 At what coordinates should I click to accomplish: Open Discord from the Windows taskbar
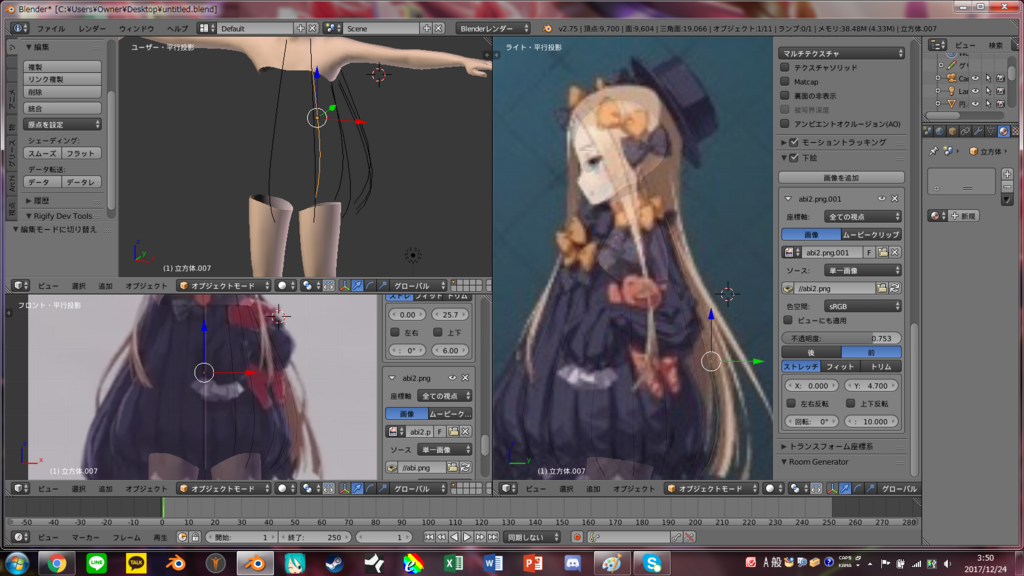573,563
